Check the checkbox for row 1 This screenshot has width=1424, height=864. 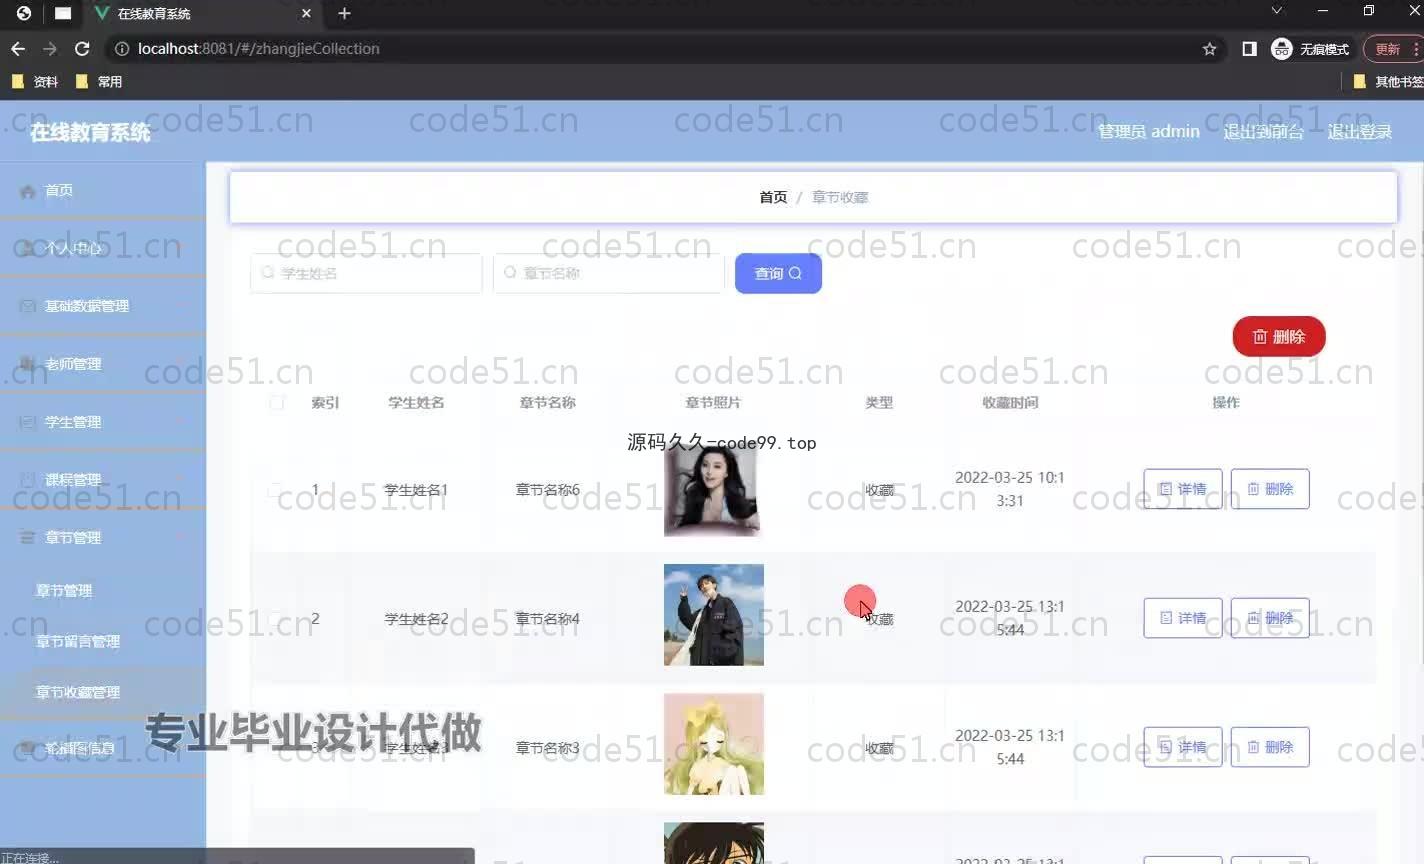(x=275, y=490)
